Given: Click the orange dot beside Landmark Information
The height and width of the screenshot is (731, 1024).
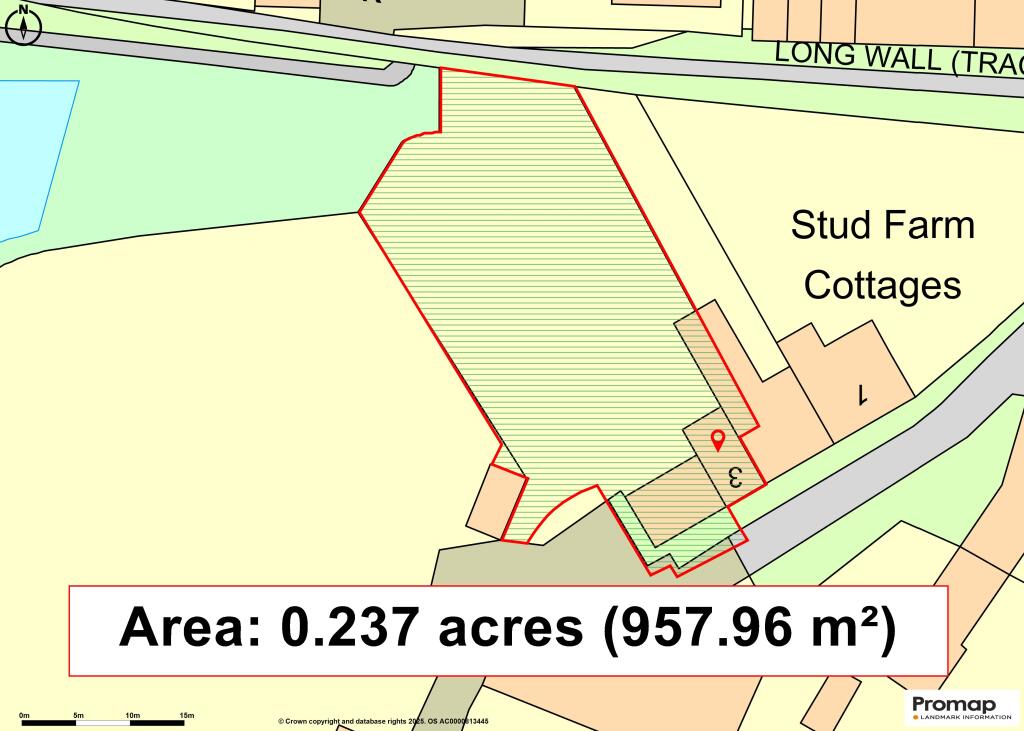Looking at the screenshot, I should coord(916,717).
